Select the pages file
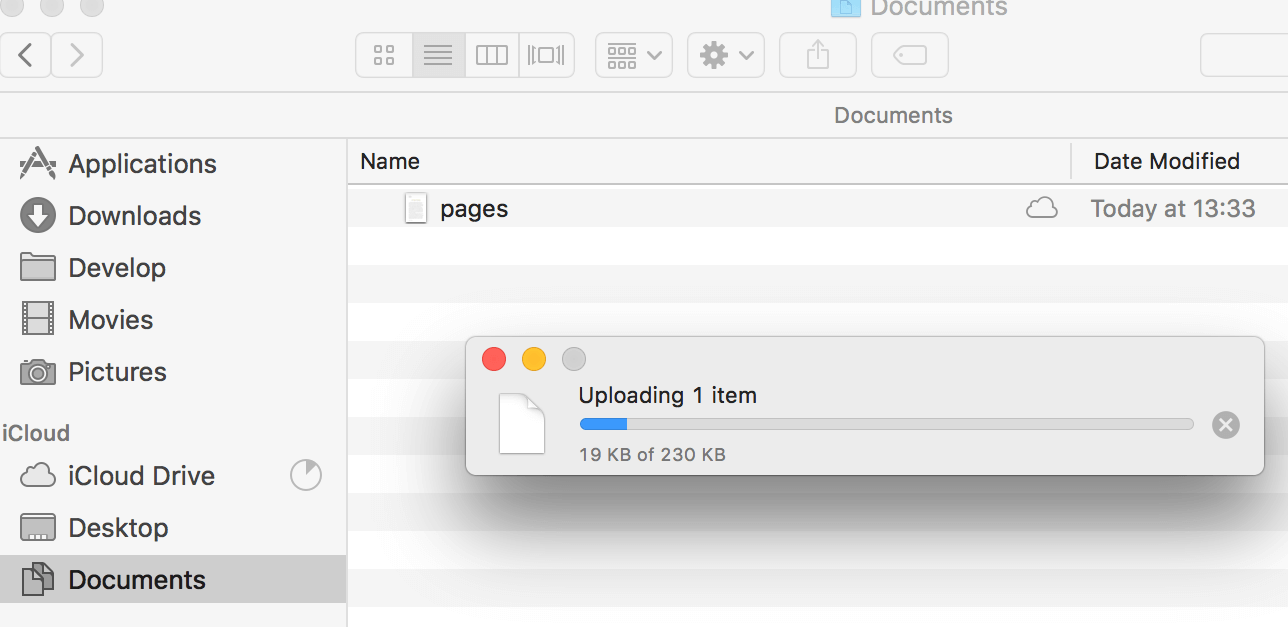The height and width of the screenshot is (627, 1288). click(474, 209)
